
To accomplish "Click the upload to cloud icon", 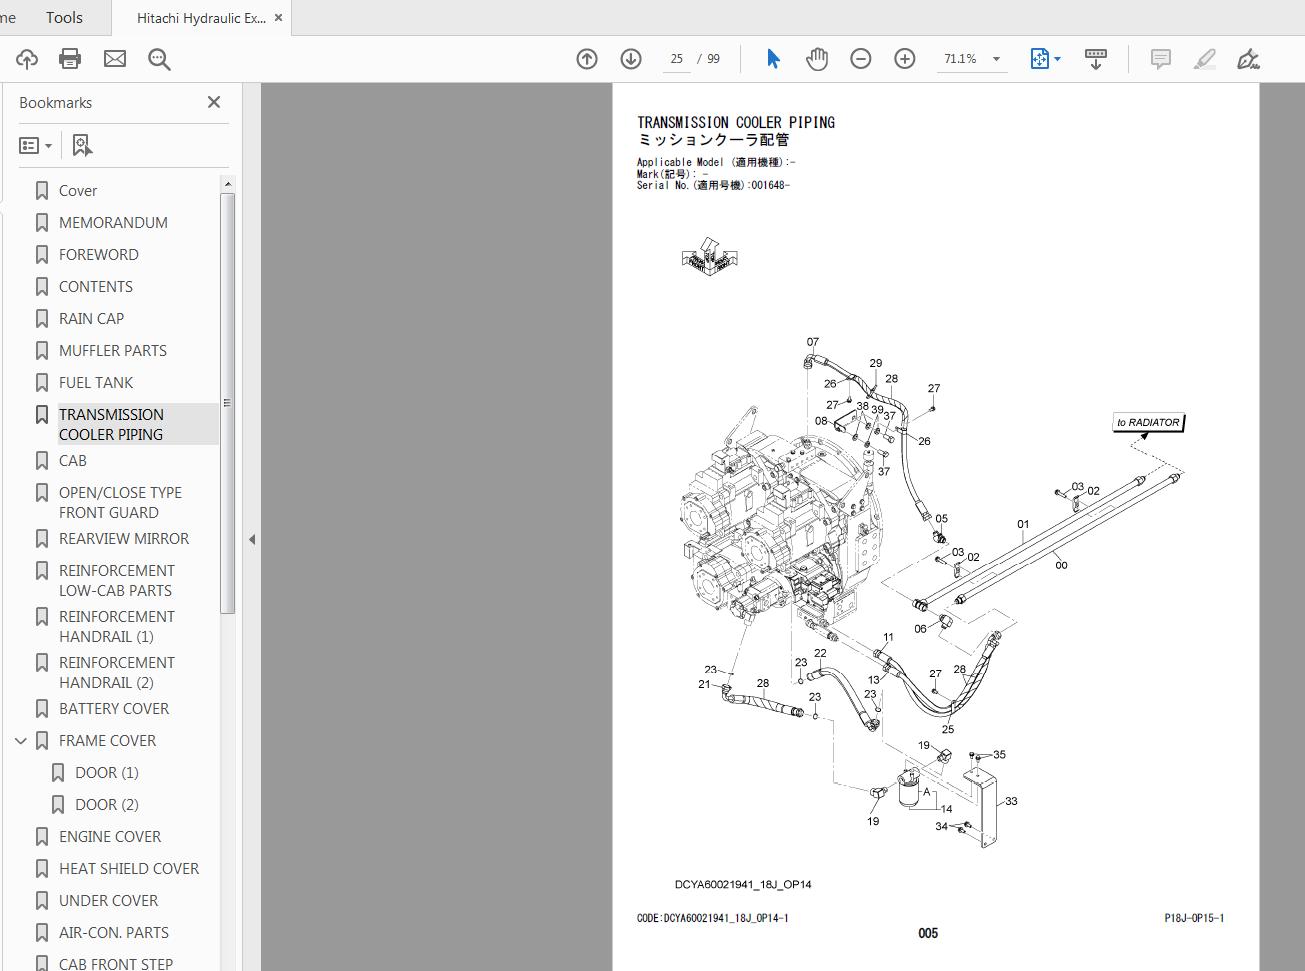I will coord(27,59).
